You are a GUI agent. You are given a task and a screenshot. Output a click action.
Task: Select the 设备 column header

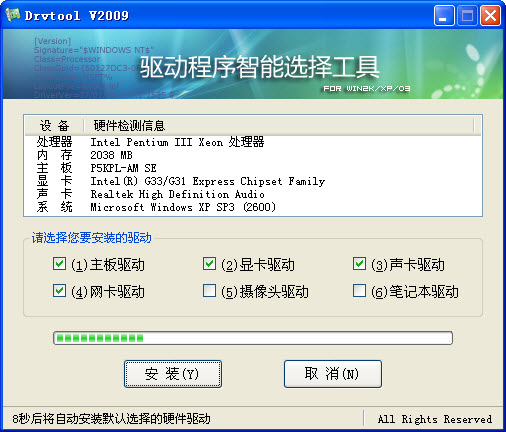[x=54, y=126]
